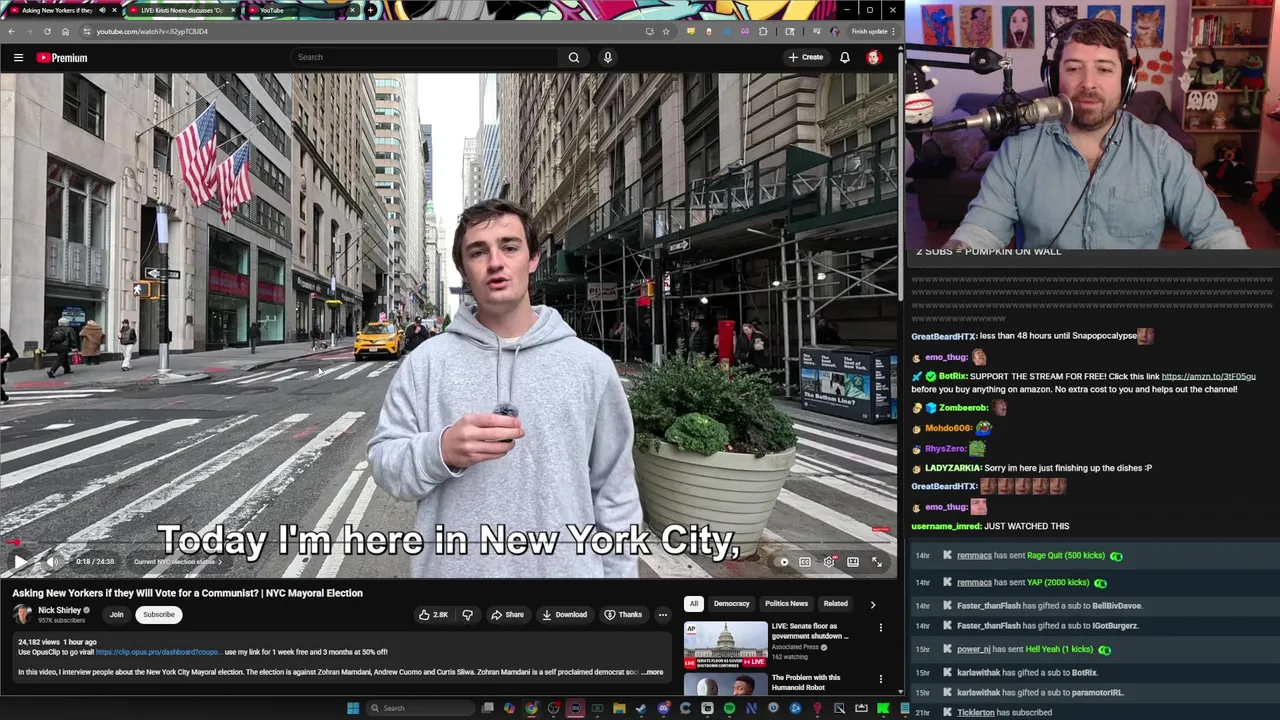Open the Nick Shirley channel avatar
The height and width of the screenshot is (720, 1280).
pos(22,614)
